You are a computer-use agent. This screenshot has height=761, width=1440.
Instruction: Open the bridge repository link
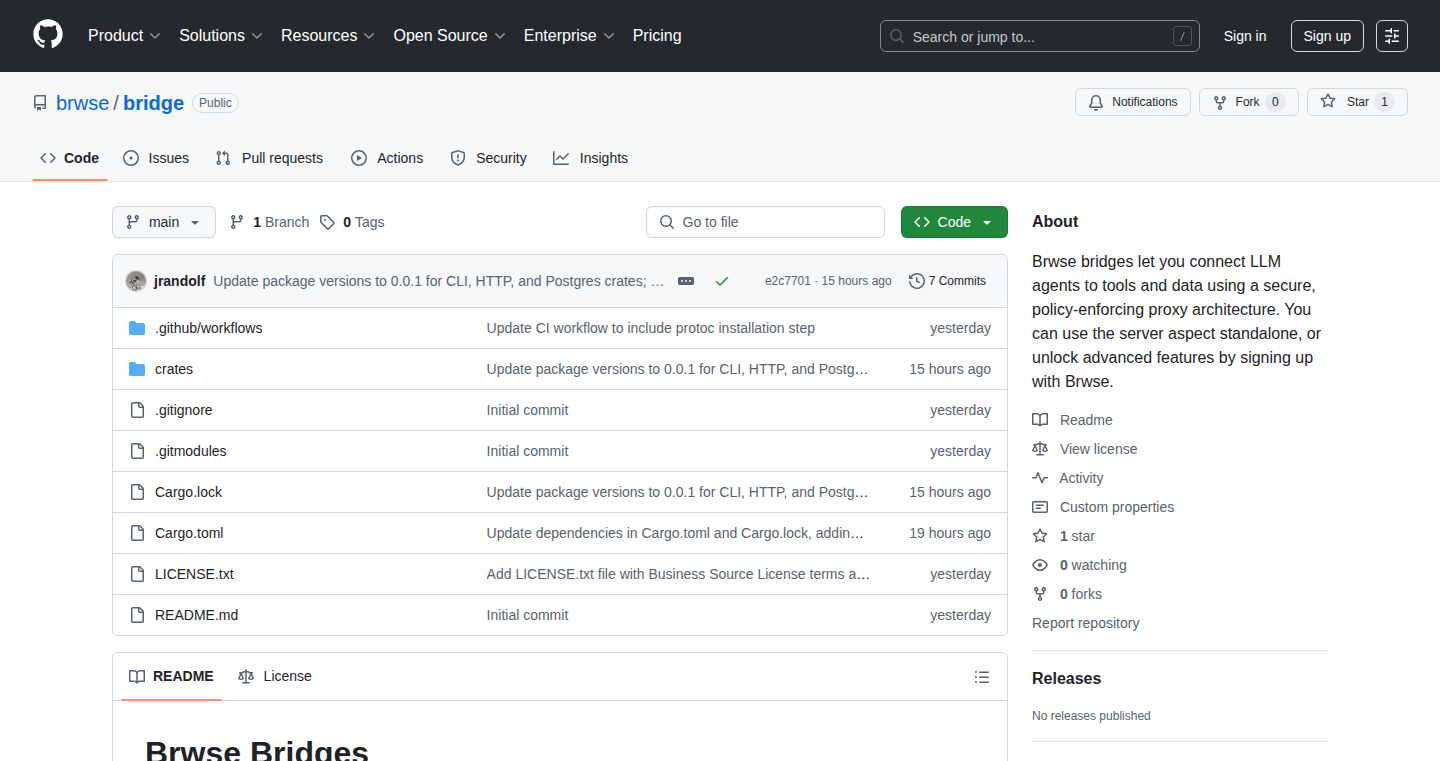[154, 103]
